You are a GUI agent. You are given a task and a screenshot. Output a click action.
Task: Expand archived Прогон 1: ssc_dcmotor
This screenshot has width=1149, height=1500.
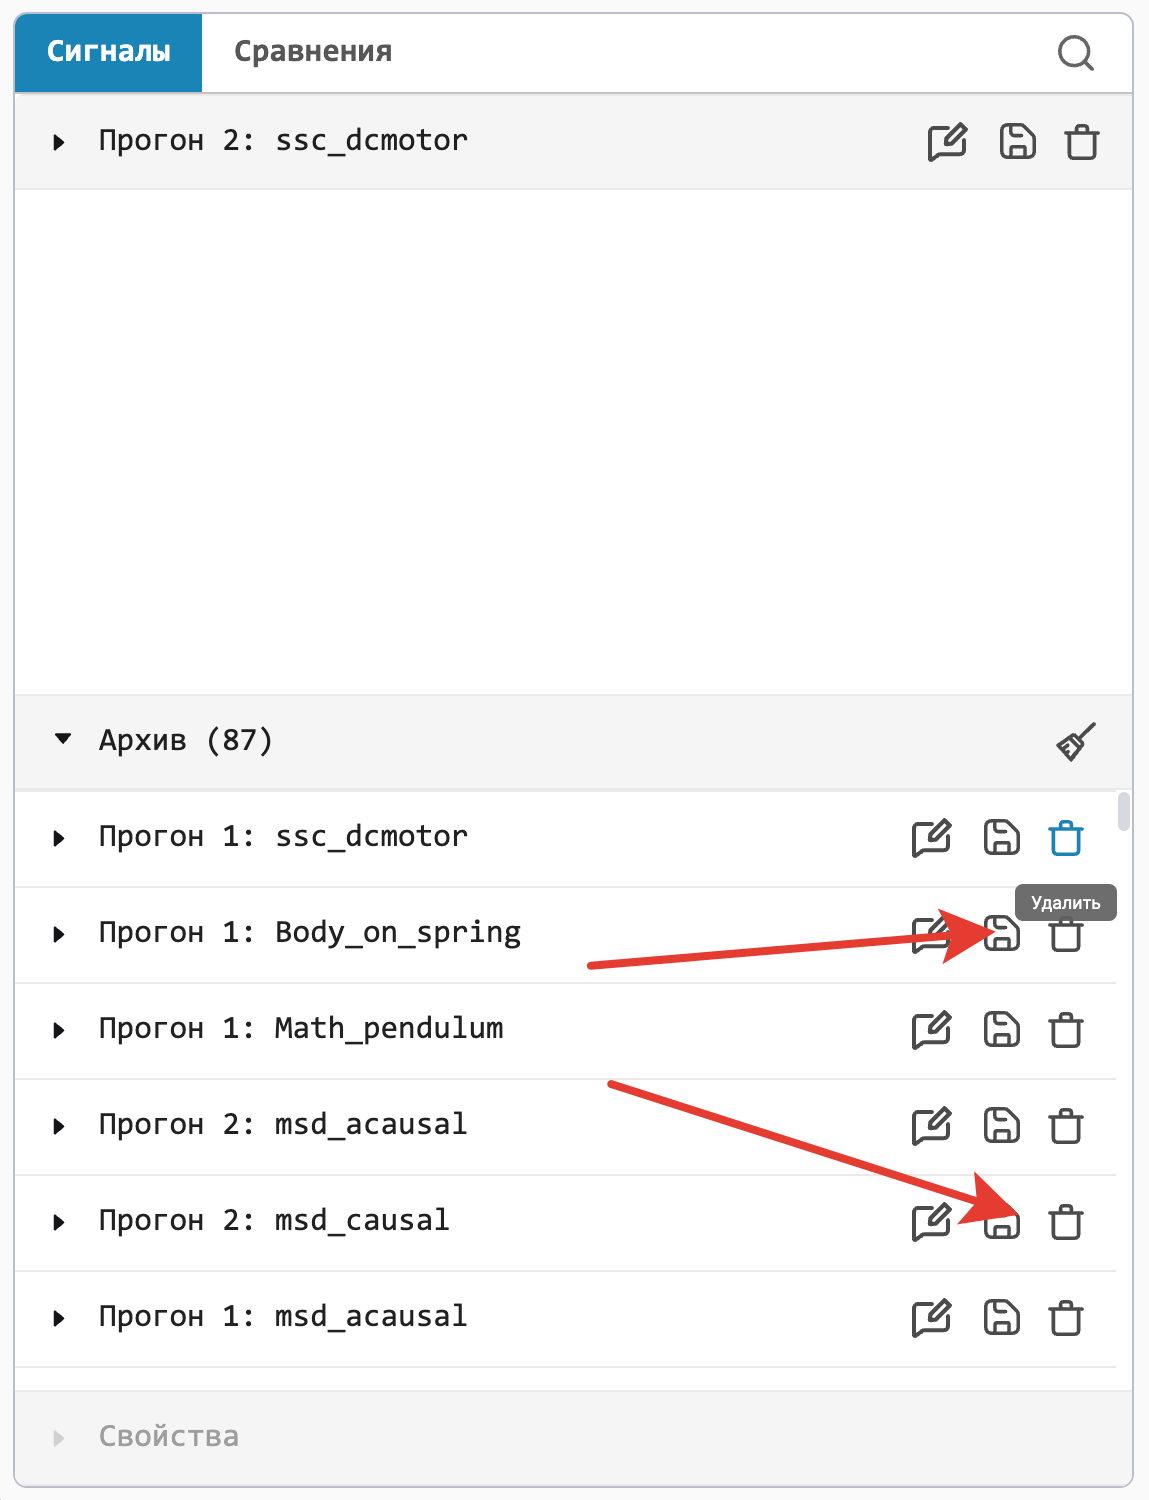(59, 838)
